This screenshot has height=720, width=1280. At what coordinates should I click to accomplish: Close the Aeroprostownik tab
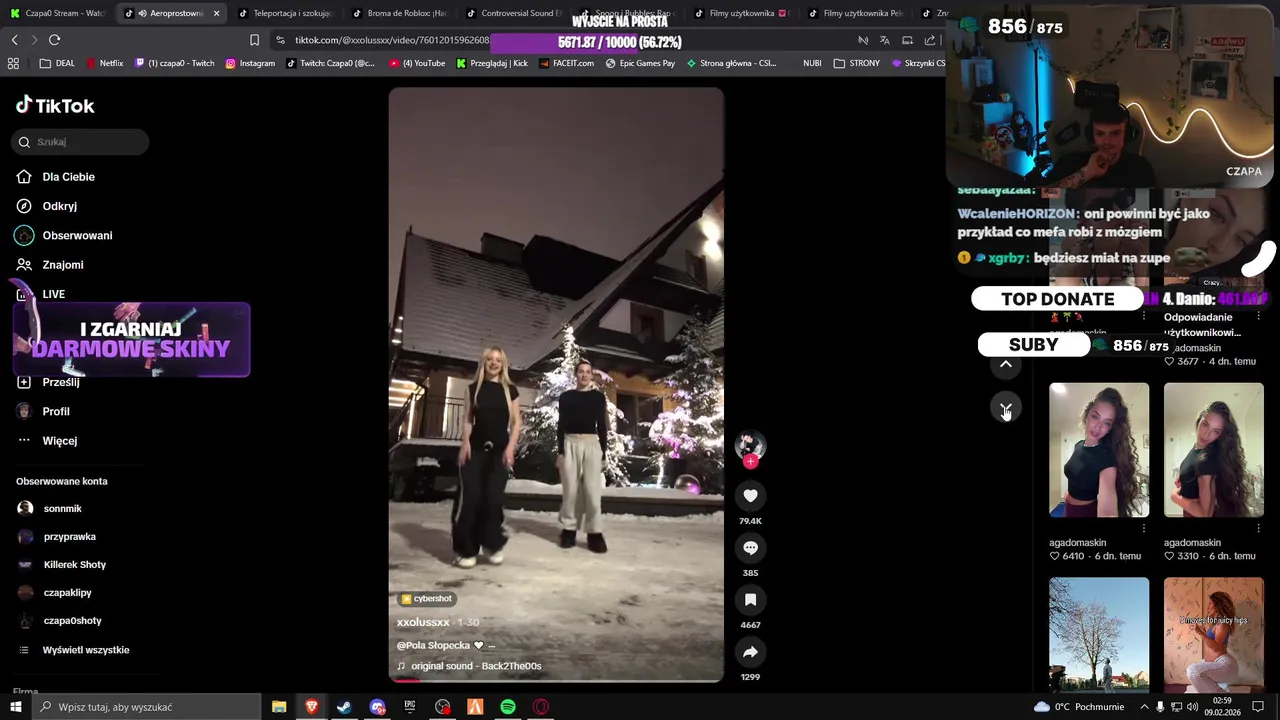coord(216,14)
